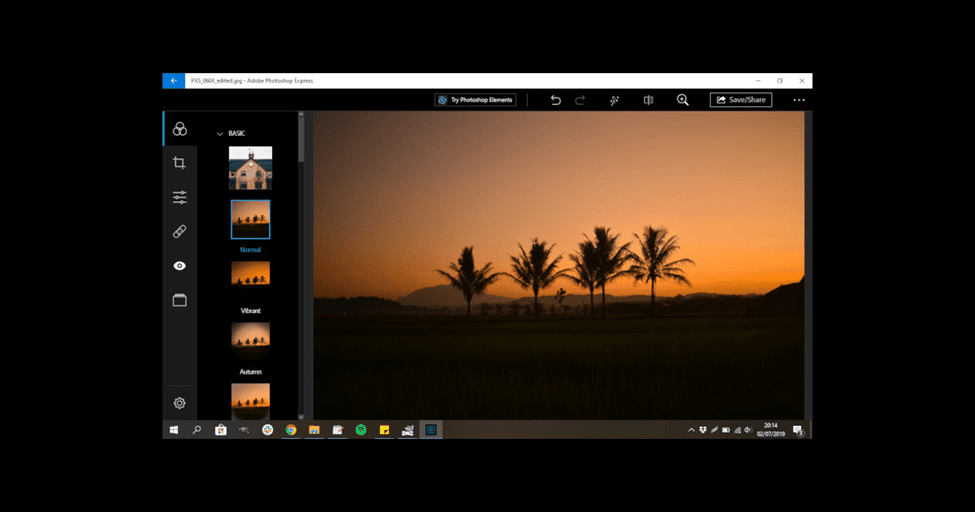Select the Spot Heal bandage tool
This screenshot has height=512, width=975.
[x=180, y=231]
